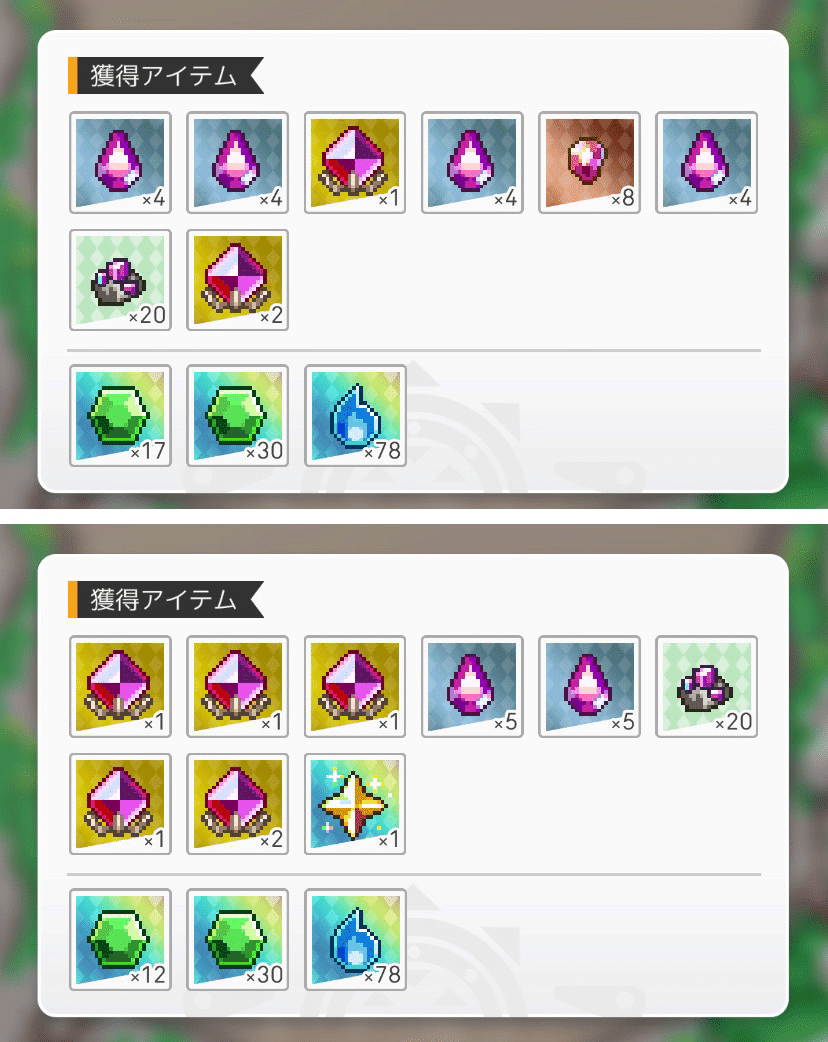Select the blue flame ×78 in top panel

[x=355, y=415]
